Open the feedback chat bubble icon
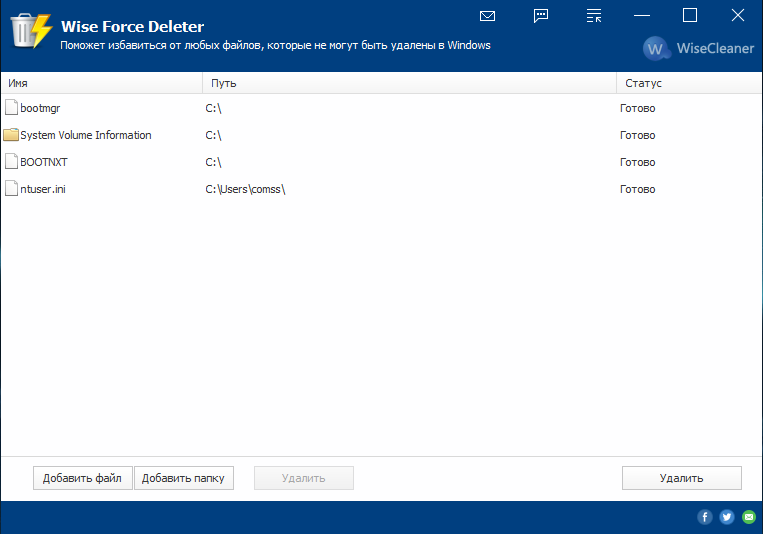Screen dimensions: 763x534 (x=541, y=16)
